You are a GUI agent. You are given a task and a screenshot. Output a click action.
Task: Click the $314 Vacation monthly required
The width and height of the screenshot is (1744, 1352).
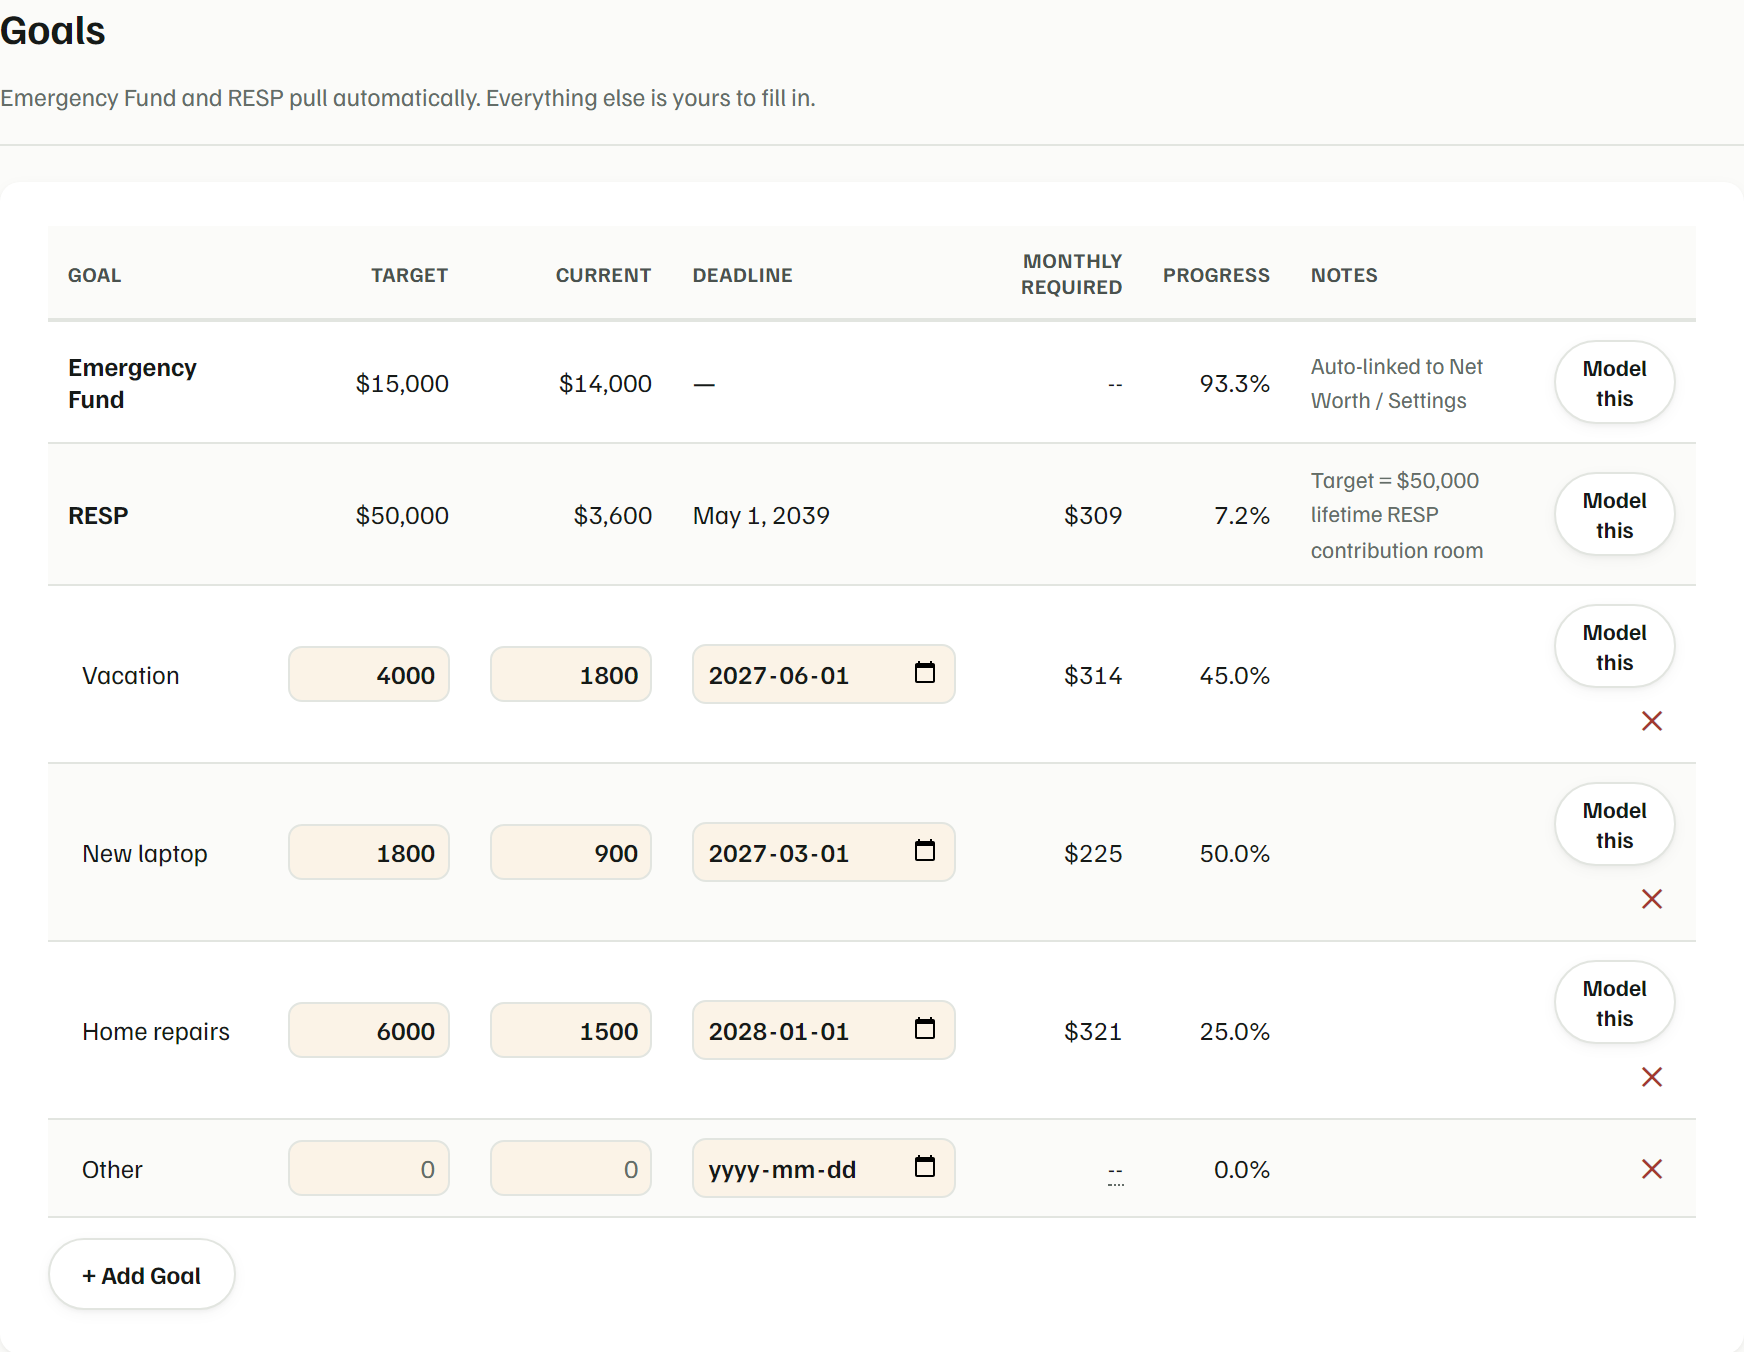pyautogui.click(x=1093, y=676)
